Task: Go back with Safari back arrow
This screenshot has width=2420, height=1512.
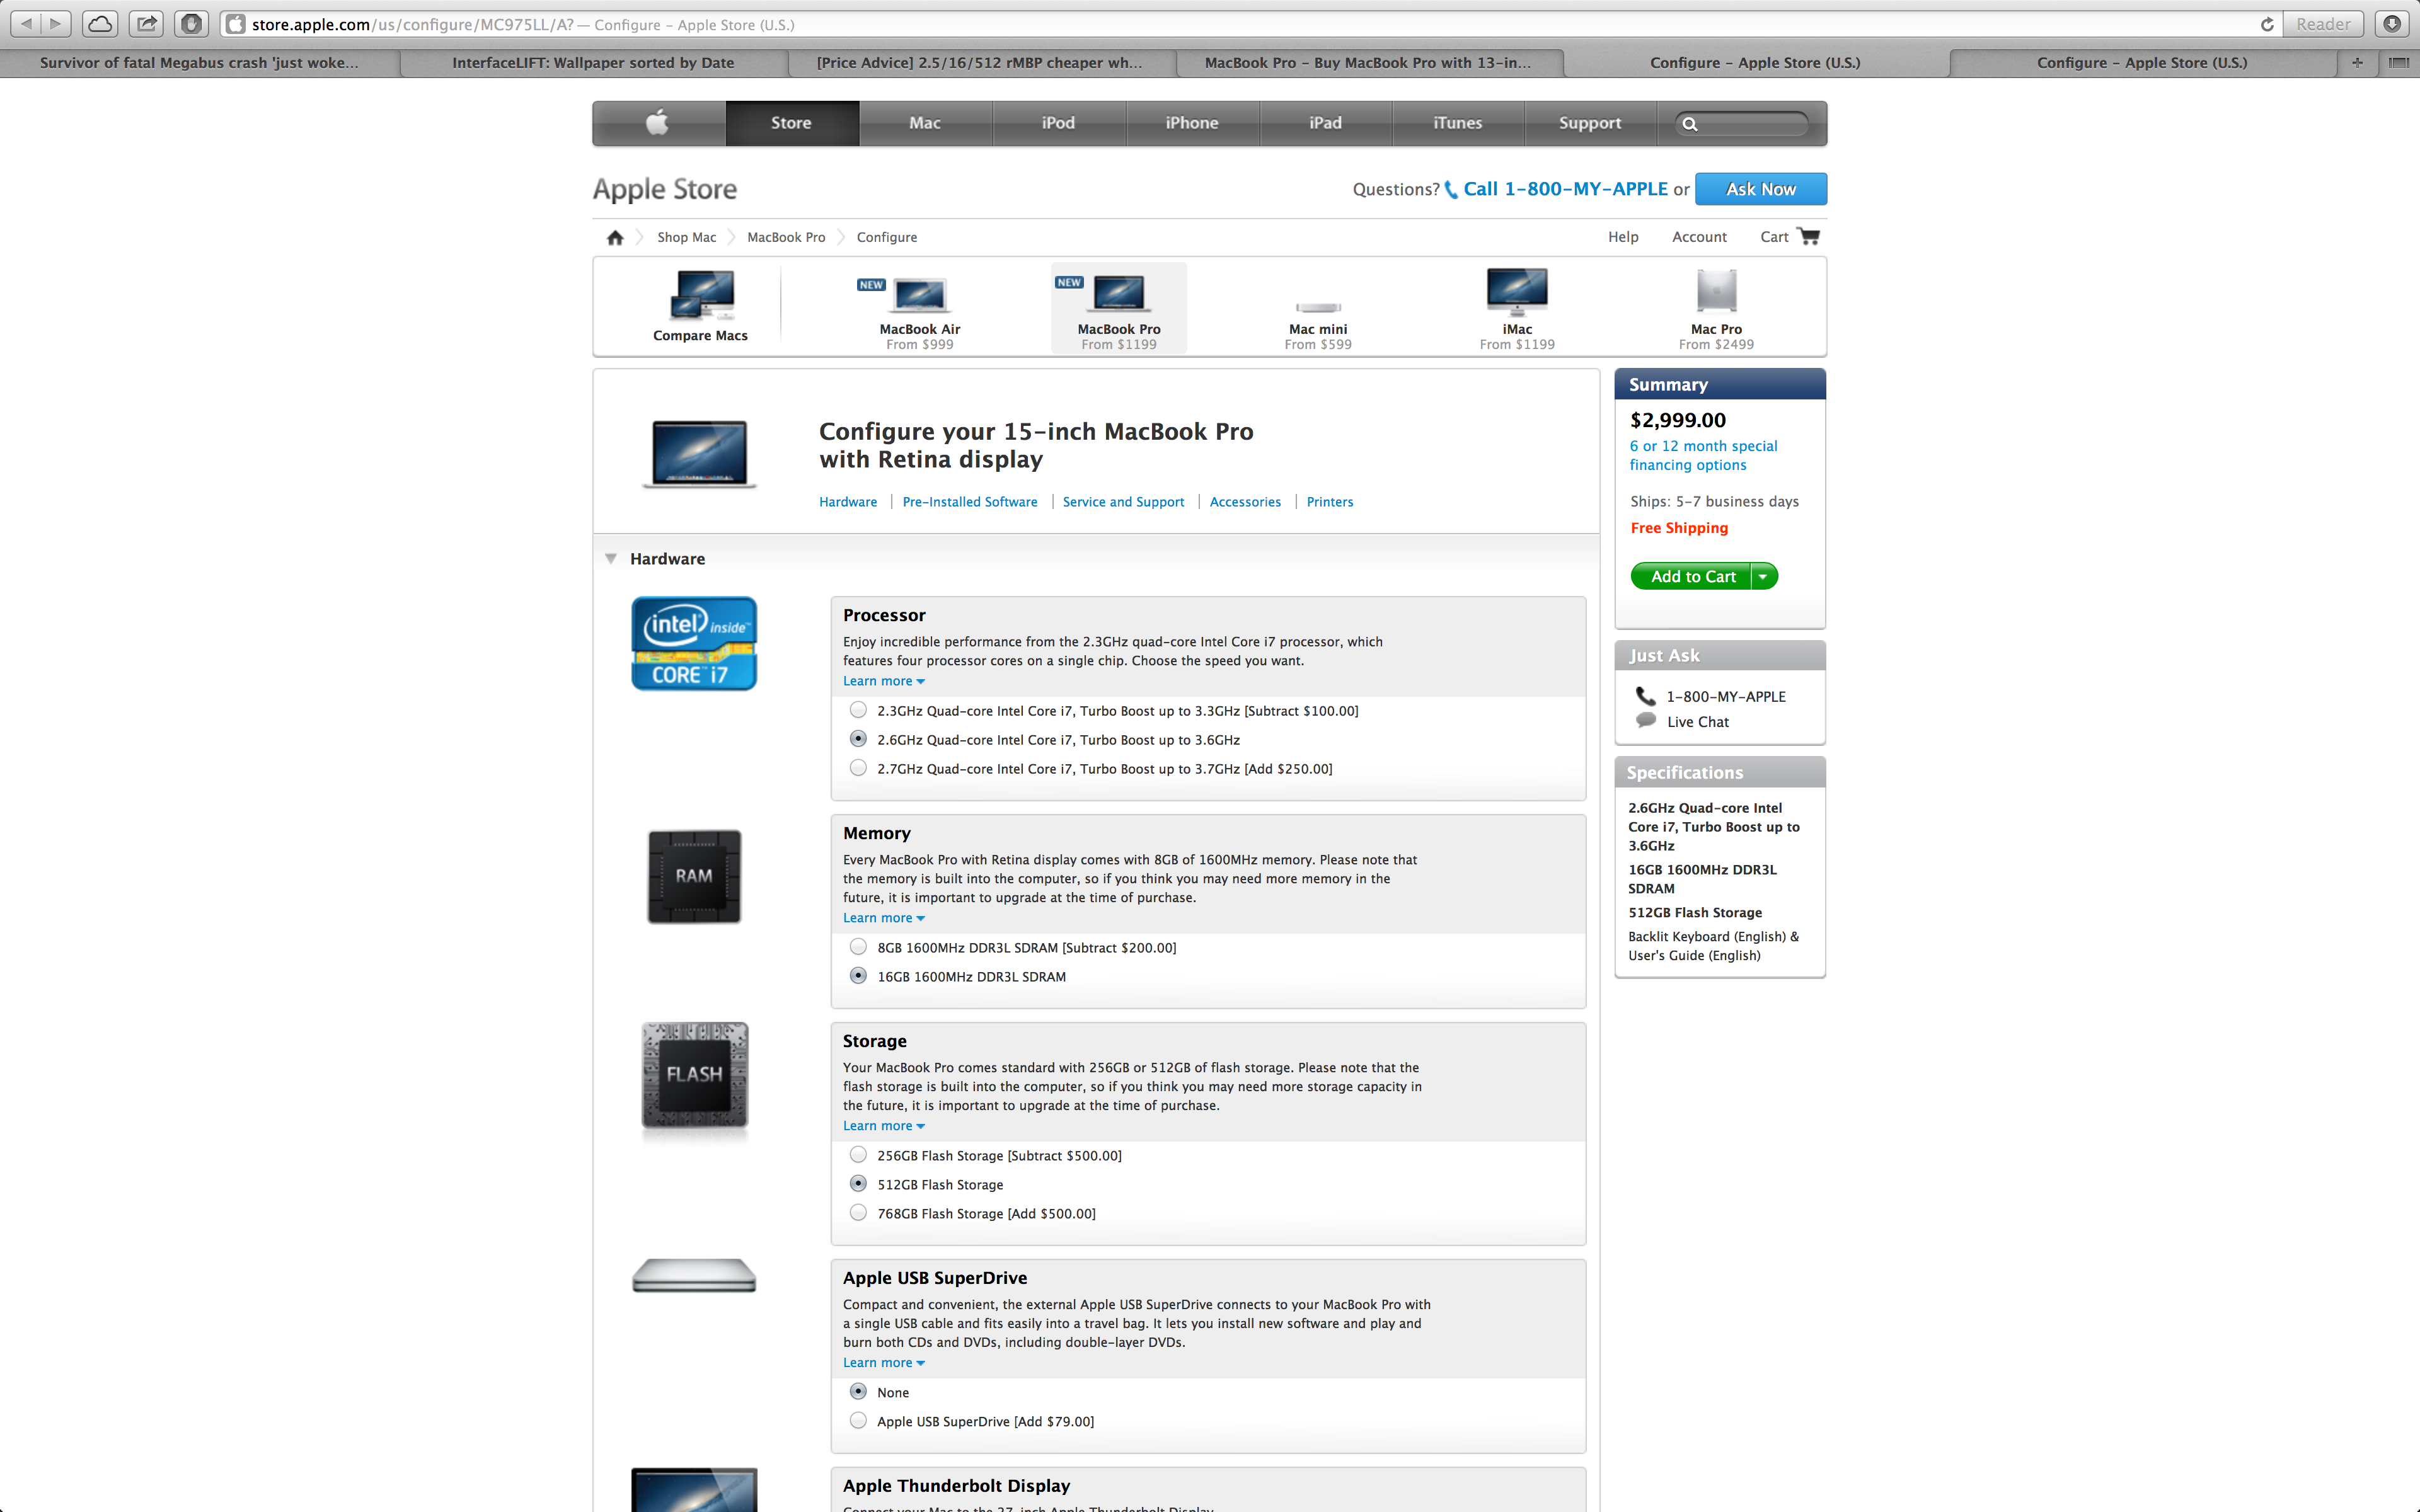Action: [26, 23]
